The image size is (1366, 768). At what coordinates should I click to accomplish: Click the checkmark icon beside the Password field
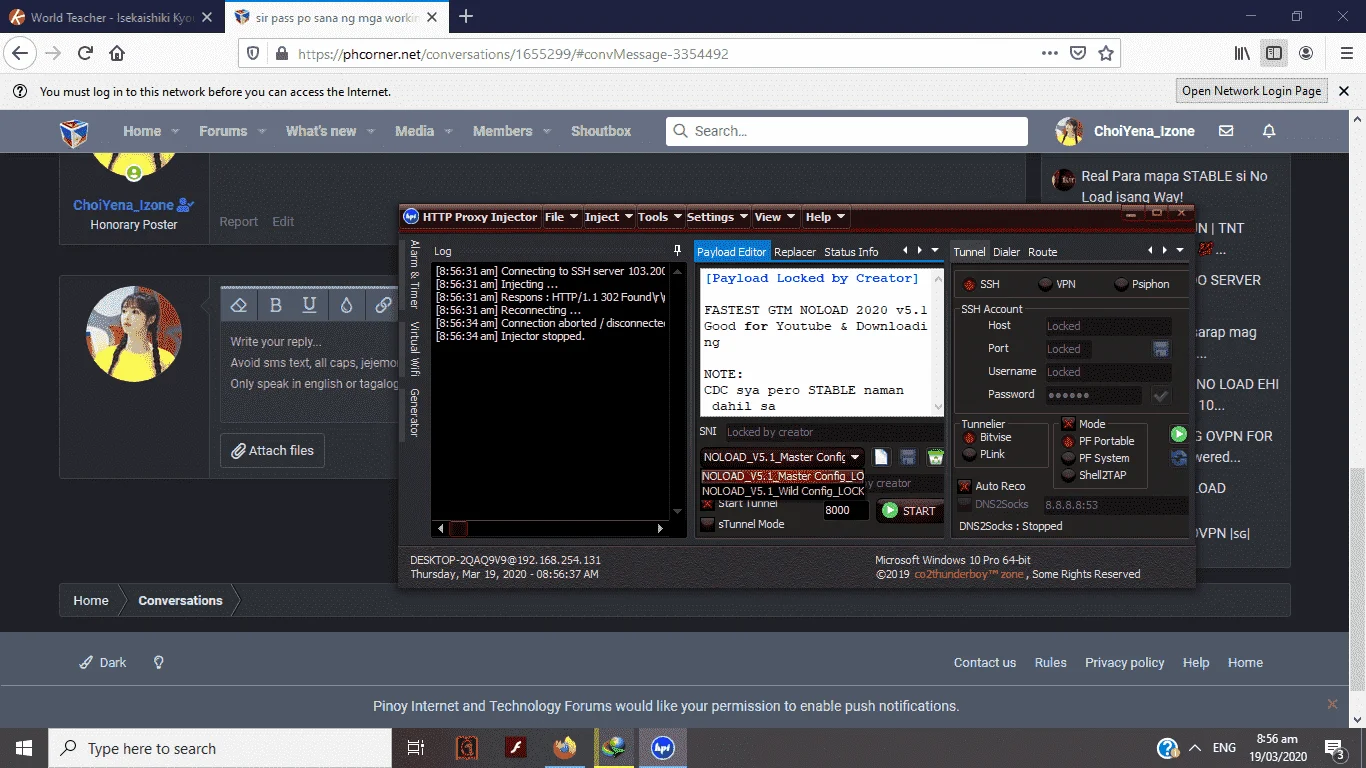click(1161, 396)
